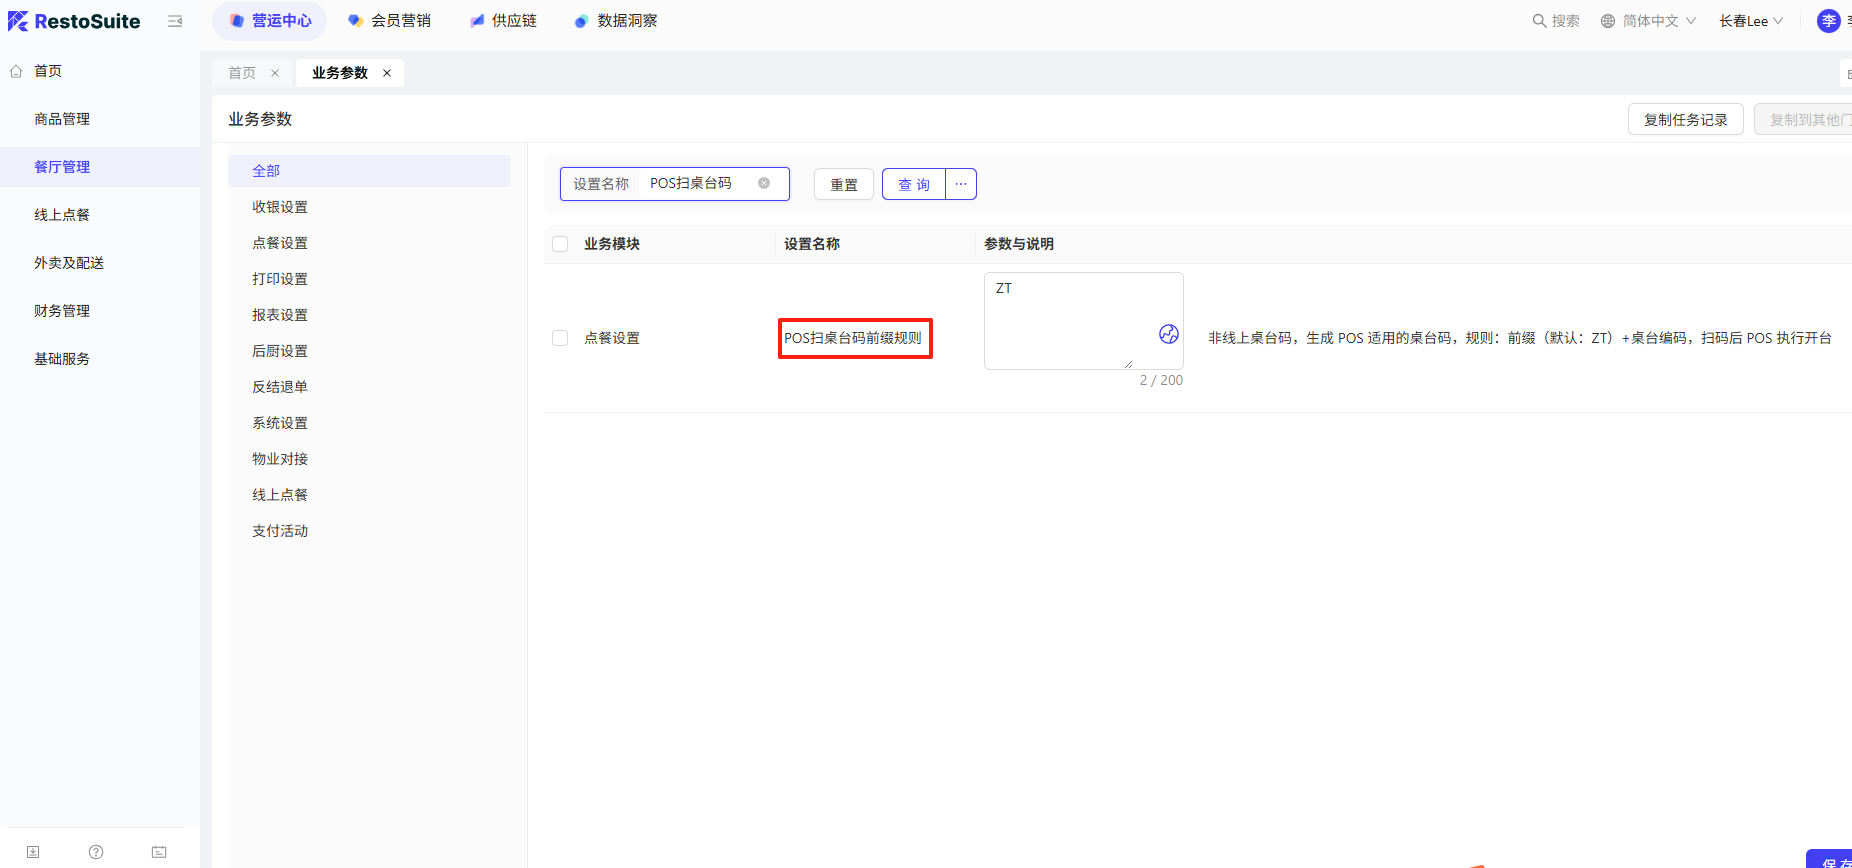
Task: Collapse the sidebar menu icon
Action: click(x=175, y=21)
